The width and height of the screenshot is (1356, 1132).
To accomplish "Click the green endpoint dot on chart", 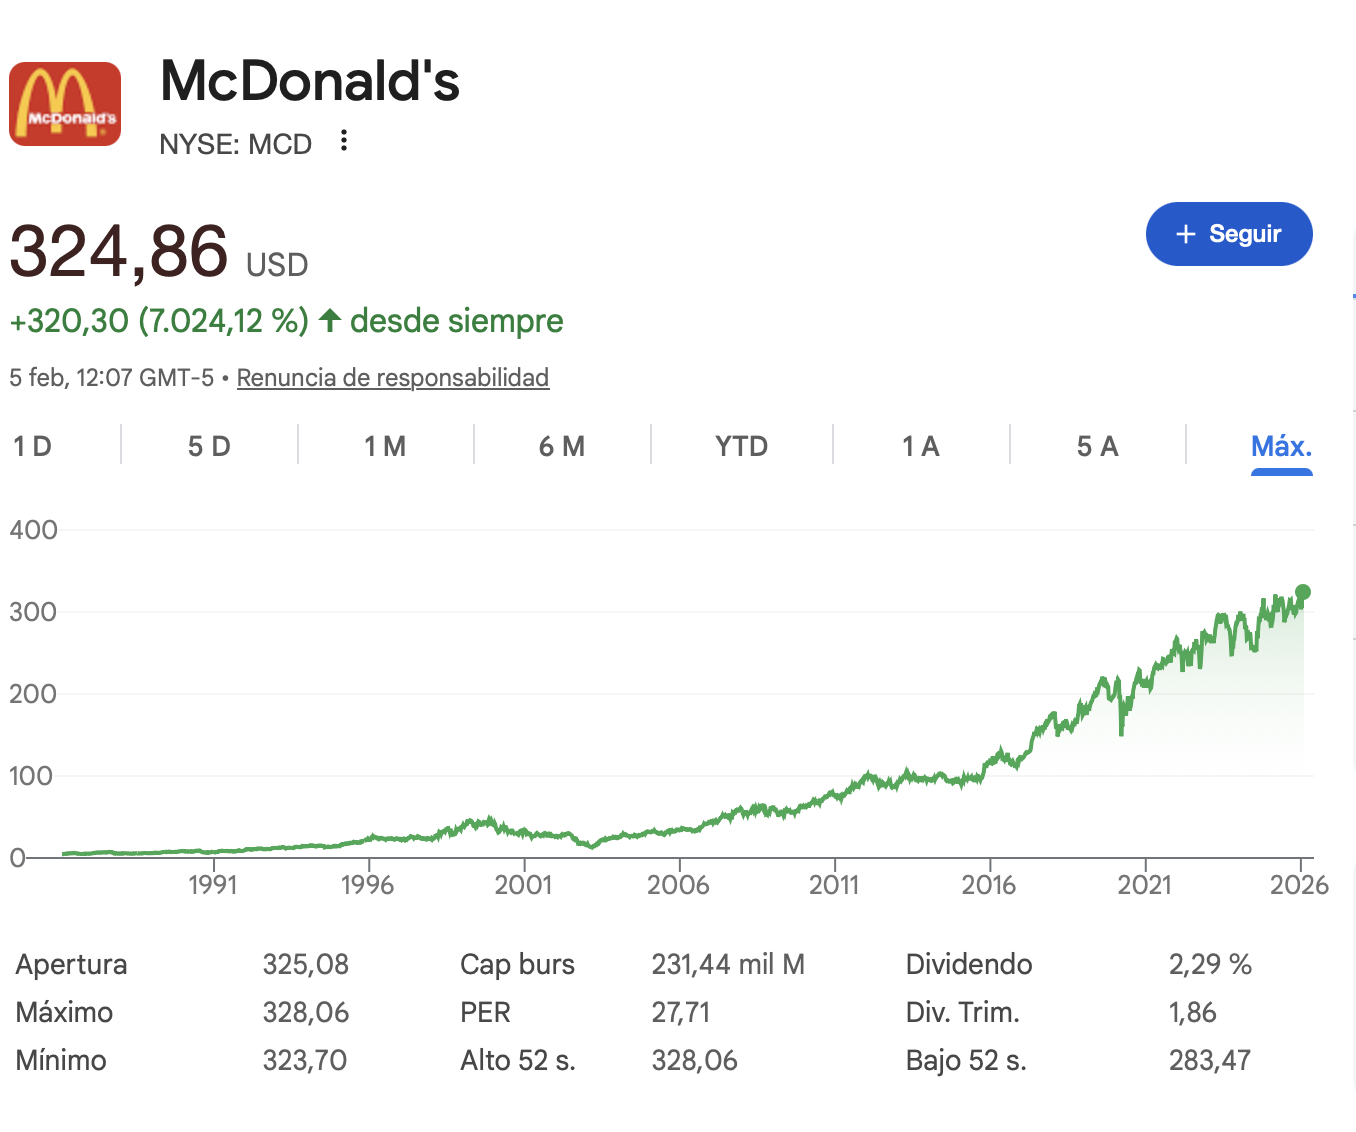I will [1303, 592].
